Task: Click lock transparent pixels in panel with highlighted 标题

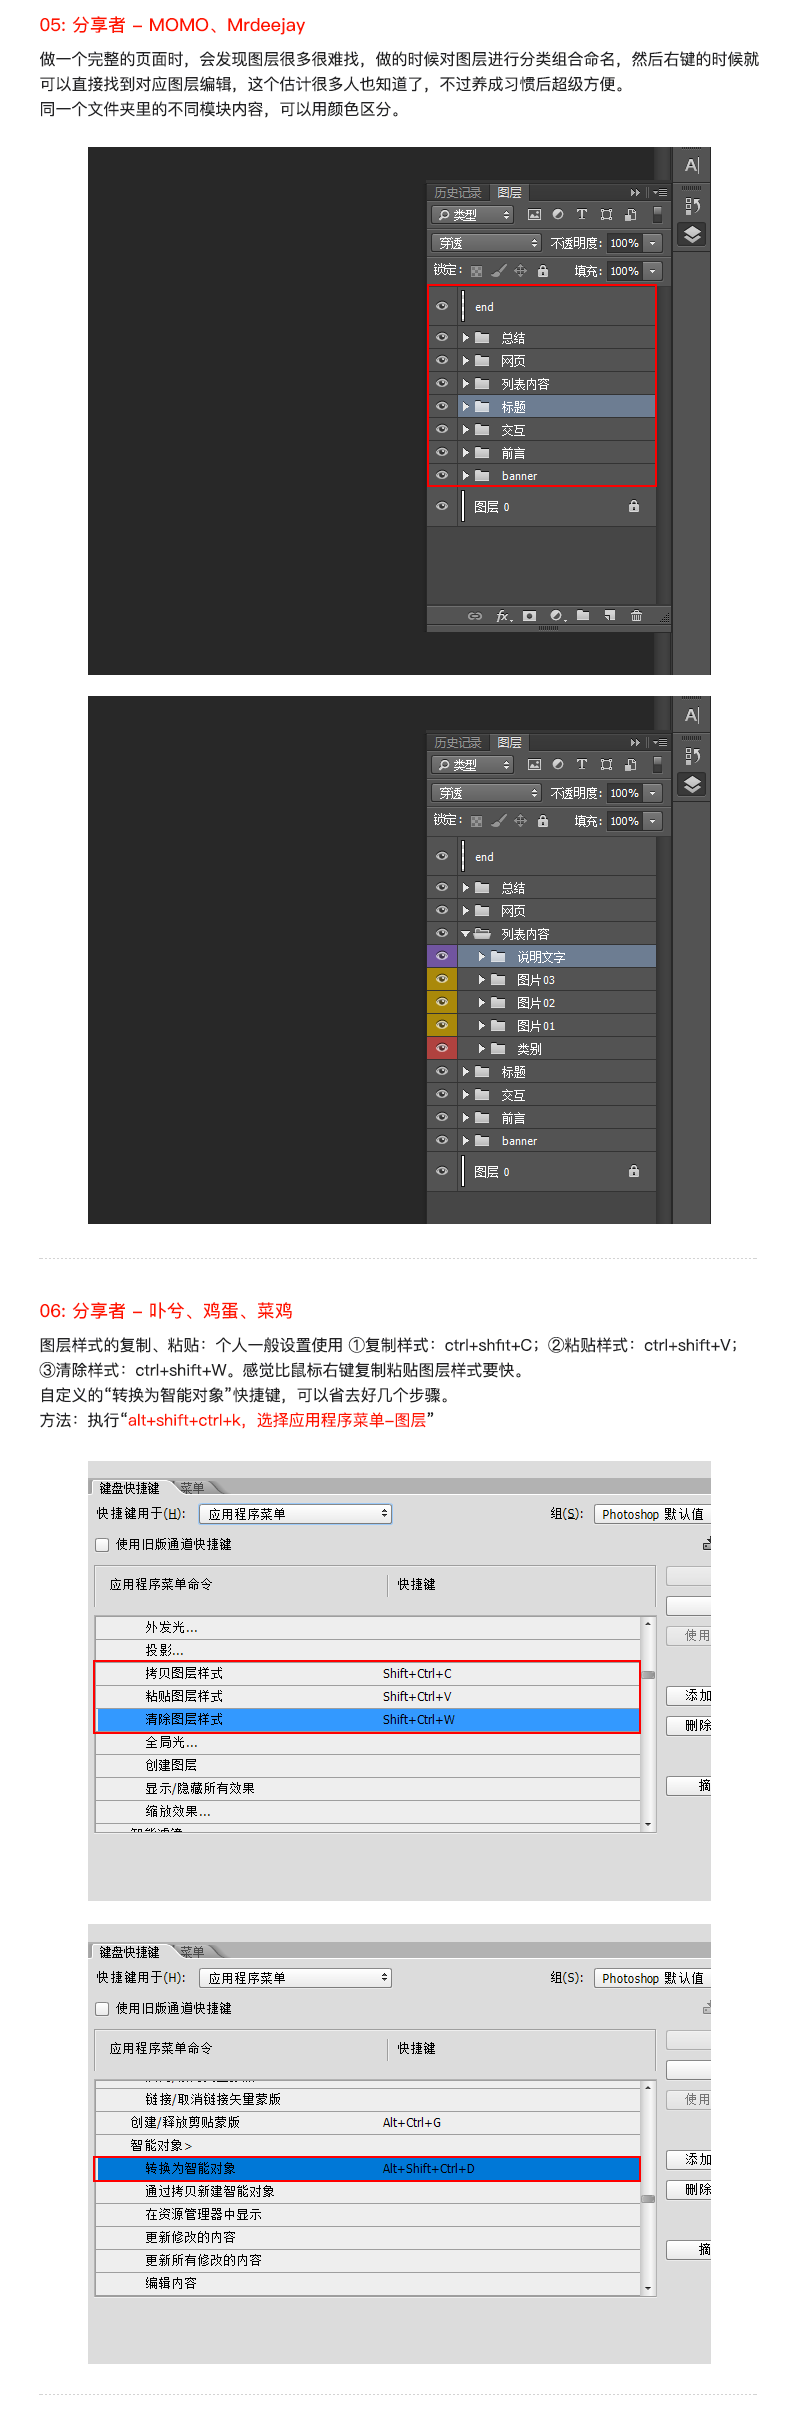Action: click(x=476, y=271)
